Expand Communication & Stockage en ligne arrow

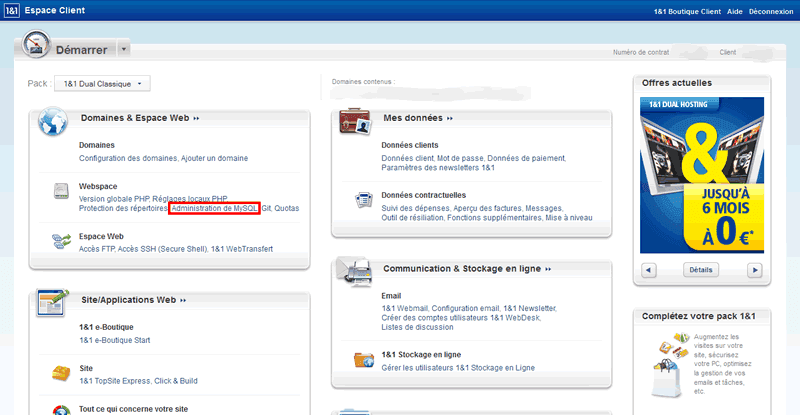(548, 269)
